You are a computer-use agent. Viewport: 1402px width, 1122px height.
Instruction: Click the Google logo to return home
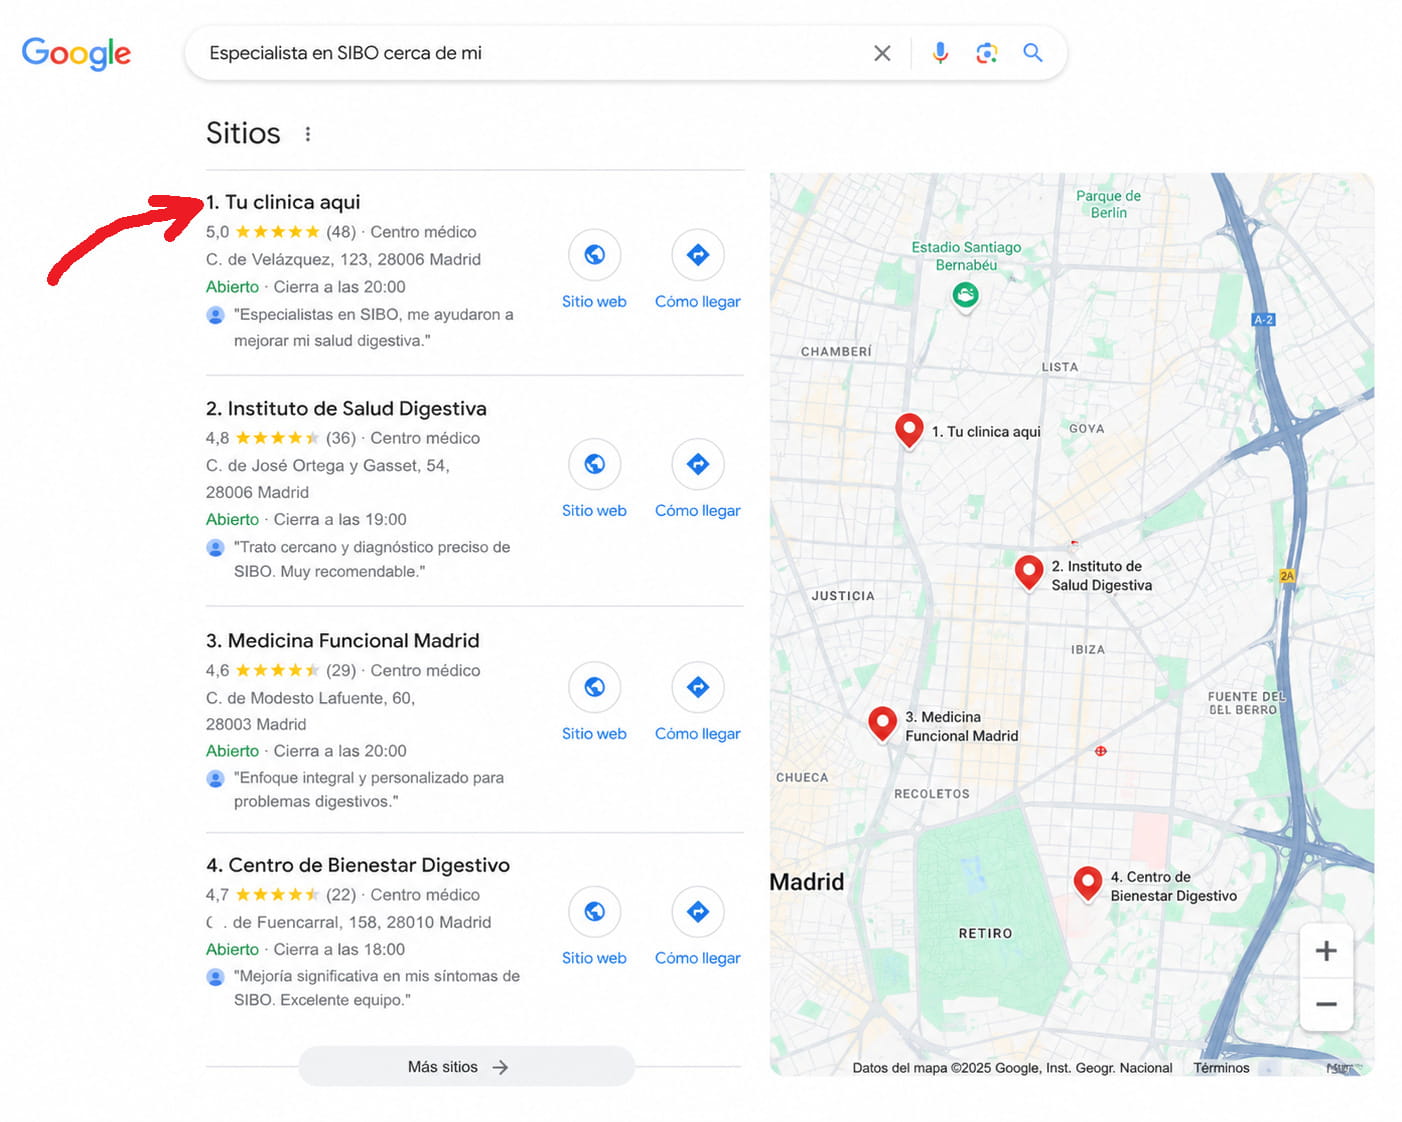(76, 53)
